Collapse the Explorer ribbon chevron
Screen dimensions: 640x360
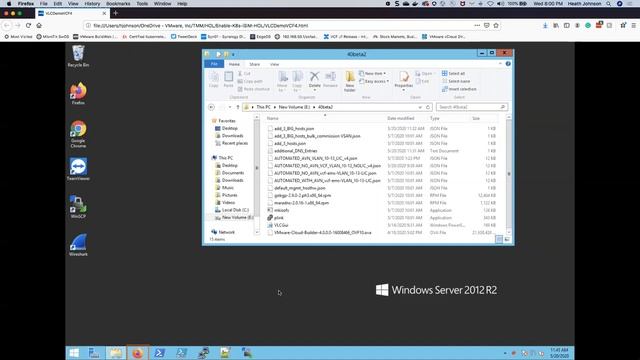click(x=500, y=64)
